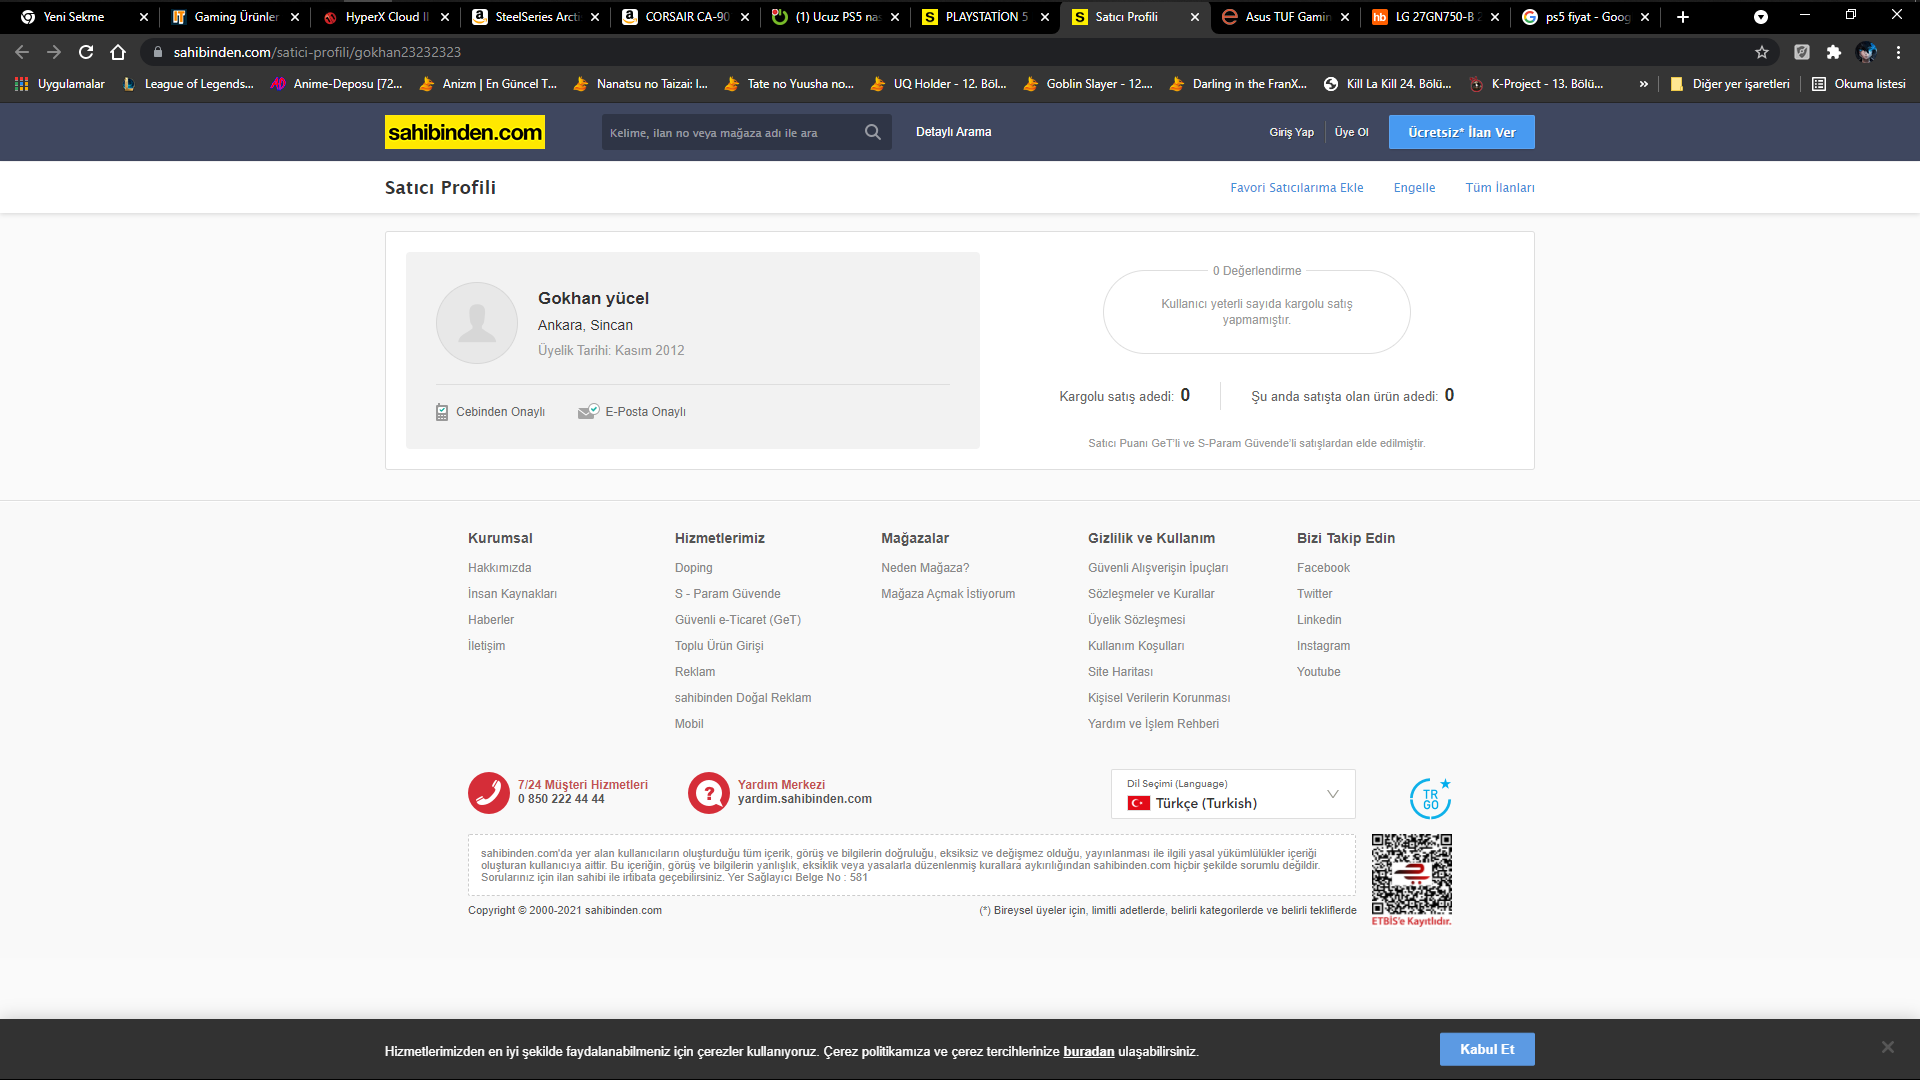Click the seller profile avatar image
Viewport: 1920px width, 1080px height.
pyautogui.click(x=477, y=323)
